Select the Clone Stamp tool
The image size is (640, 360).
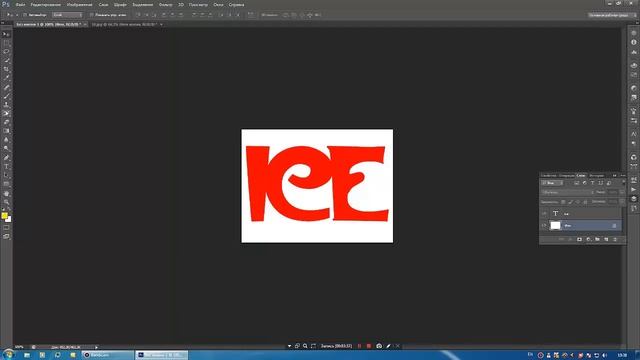coord(6,104)
